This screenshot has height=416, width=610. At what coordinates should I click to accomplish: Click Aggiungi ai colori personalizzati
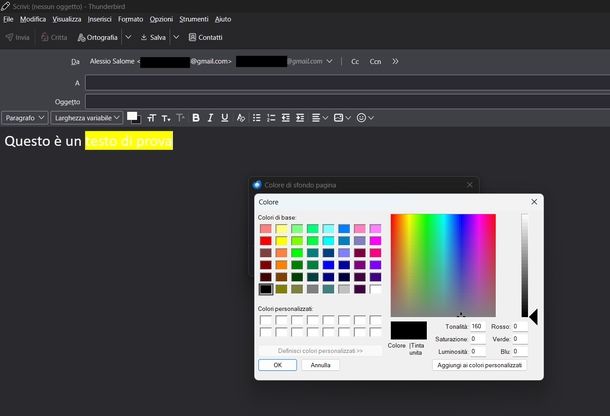click(480, 365)
